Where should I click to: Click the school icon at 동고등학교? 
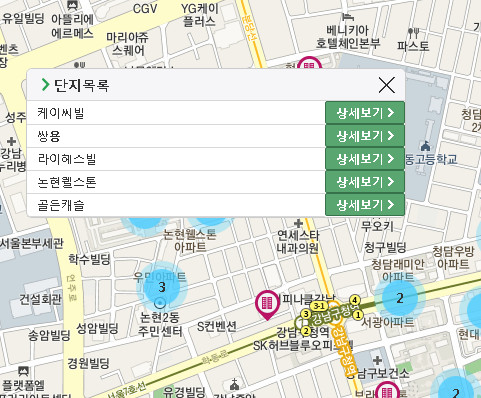(x=425, y=146)
